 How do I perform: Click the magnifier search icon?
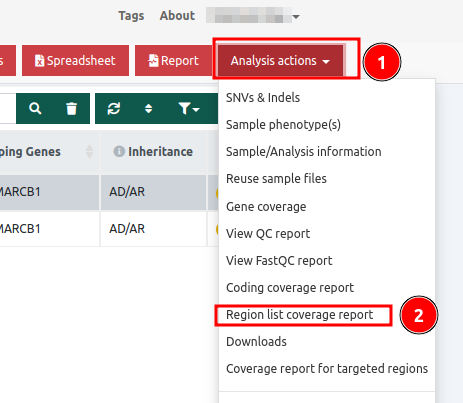pos(35,109)
